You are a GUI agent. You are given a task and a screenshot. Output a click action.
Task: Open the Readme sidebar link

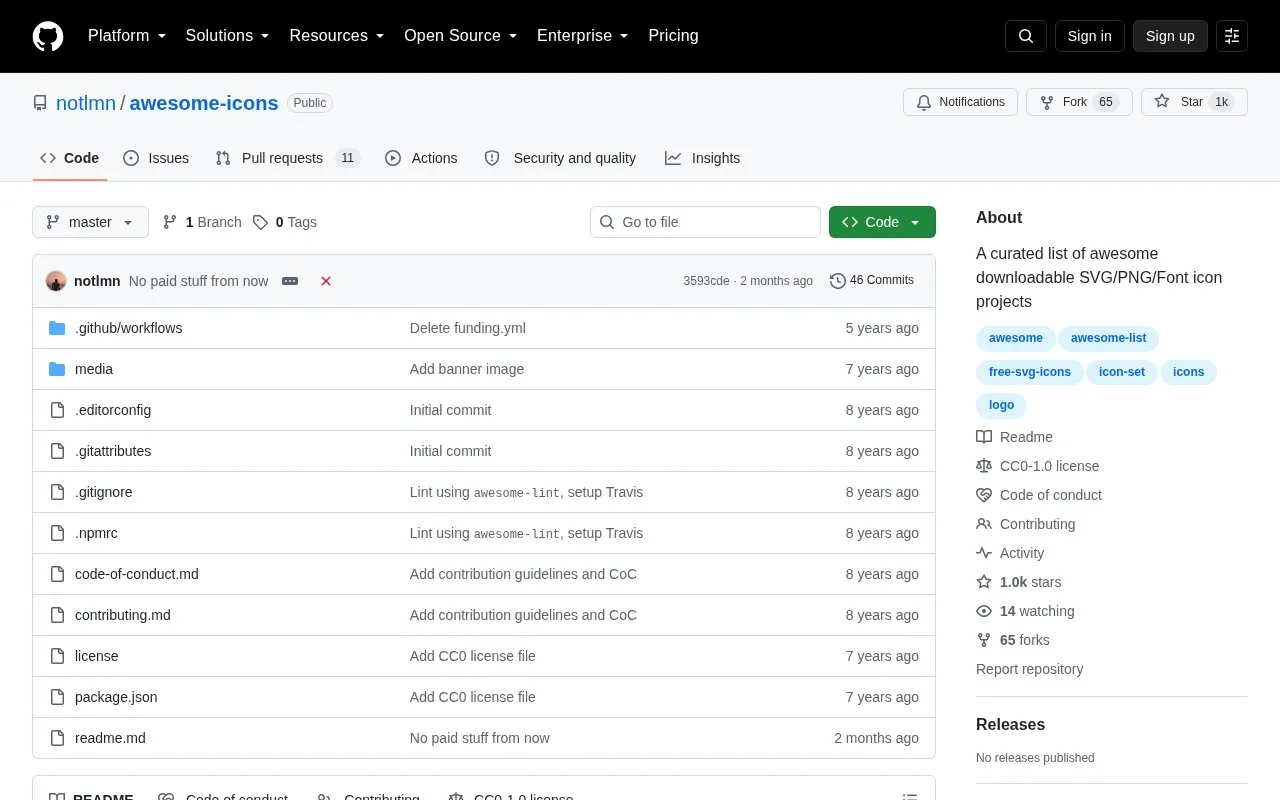pyautogui.click(x=1014, y=437)
